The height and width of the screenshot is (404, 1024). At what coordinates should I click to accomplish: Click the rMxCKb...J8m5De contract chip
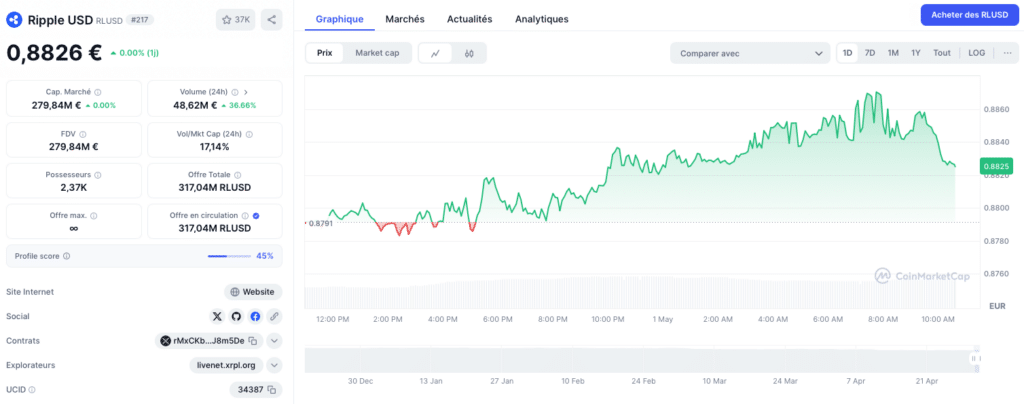[x=209, y=341]
